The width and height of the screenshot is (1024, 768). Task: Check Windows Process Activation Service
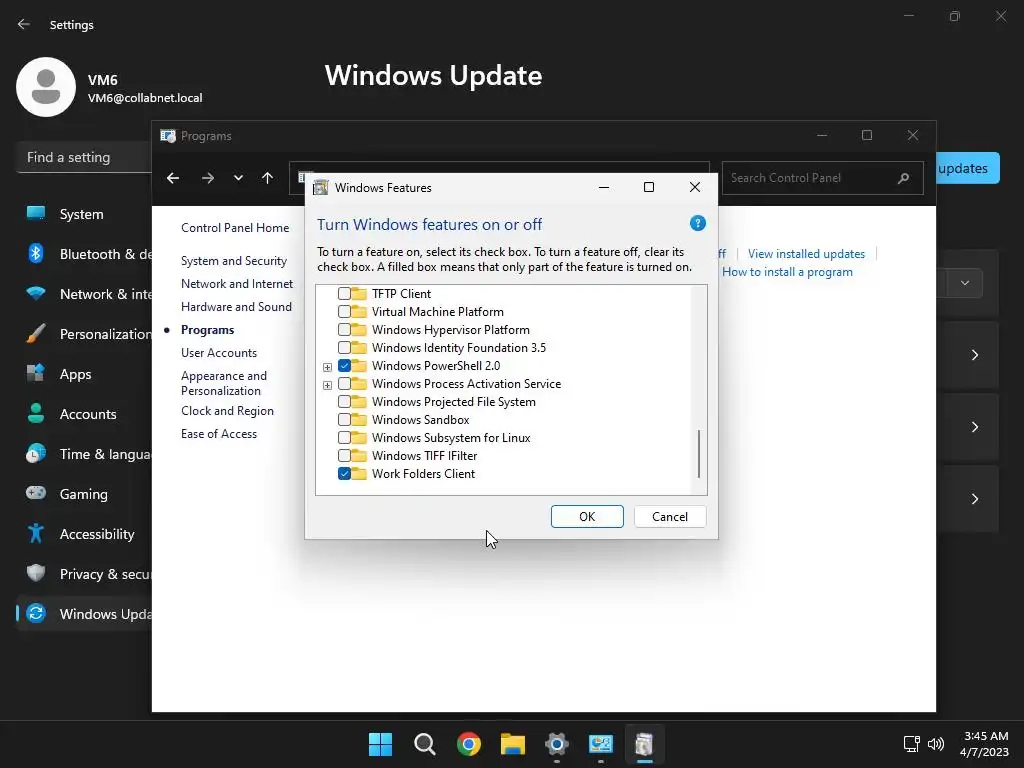tap(344, 384)
